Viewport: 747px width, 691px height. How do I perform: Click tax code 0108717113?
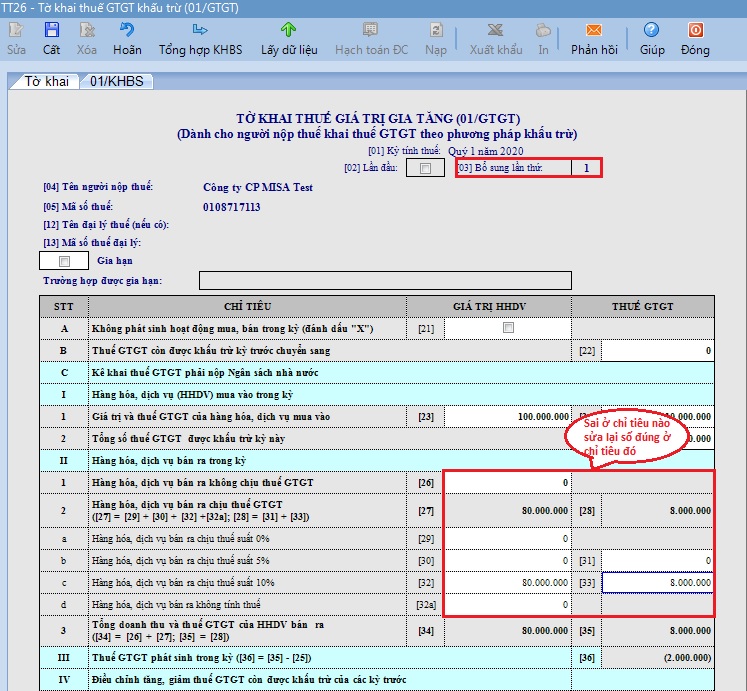(x=232, y=207)
